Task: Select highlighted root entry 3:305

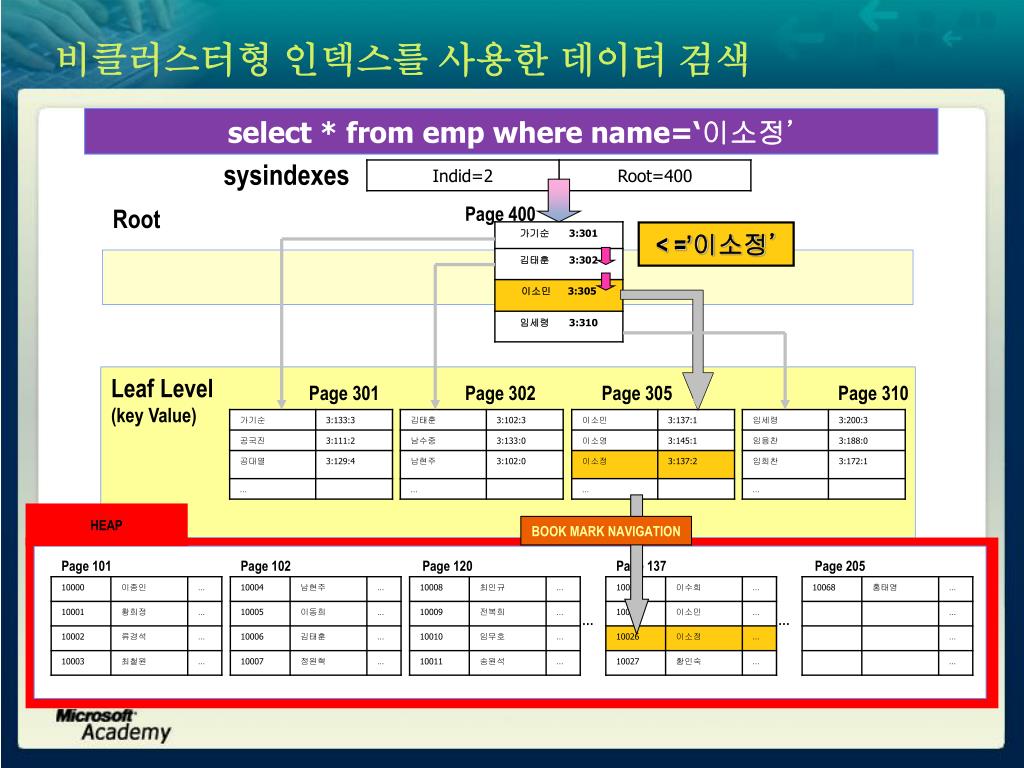Action: pos(558,295)
